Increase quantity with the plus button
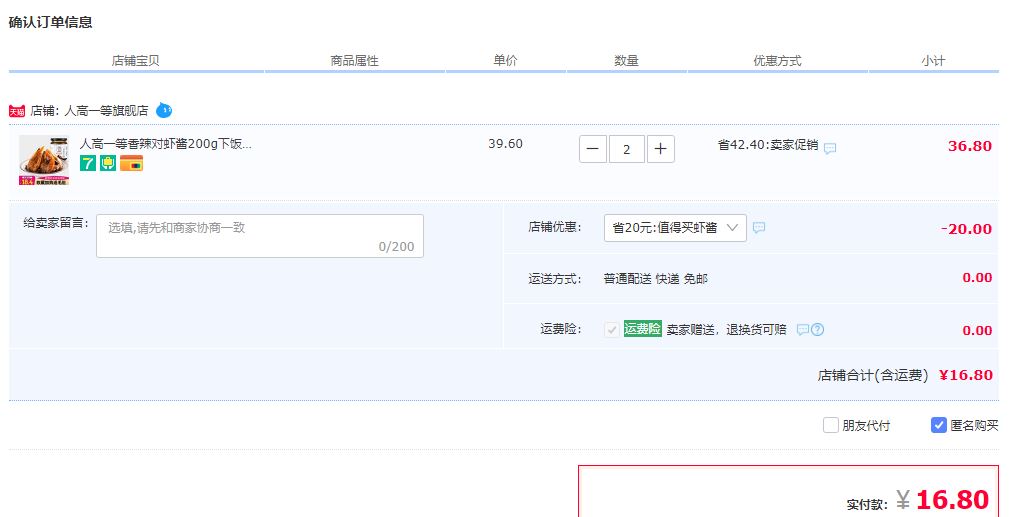Image resolution: width=1017 pixels, height=517 pixels. pyautogui.click(x=660, y=149)
